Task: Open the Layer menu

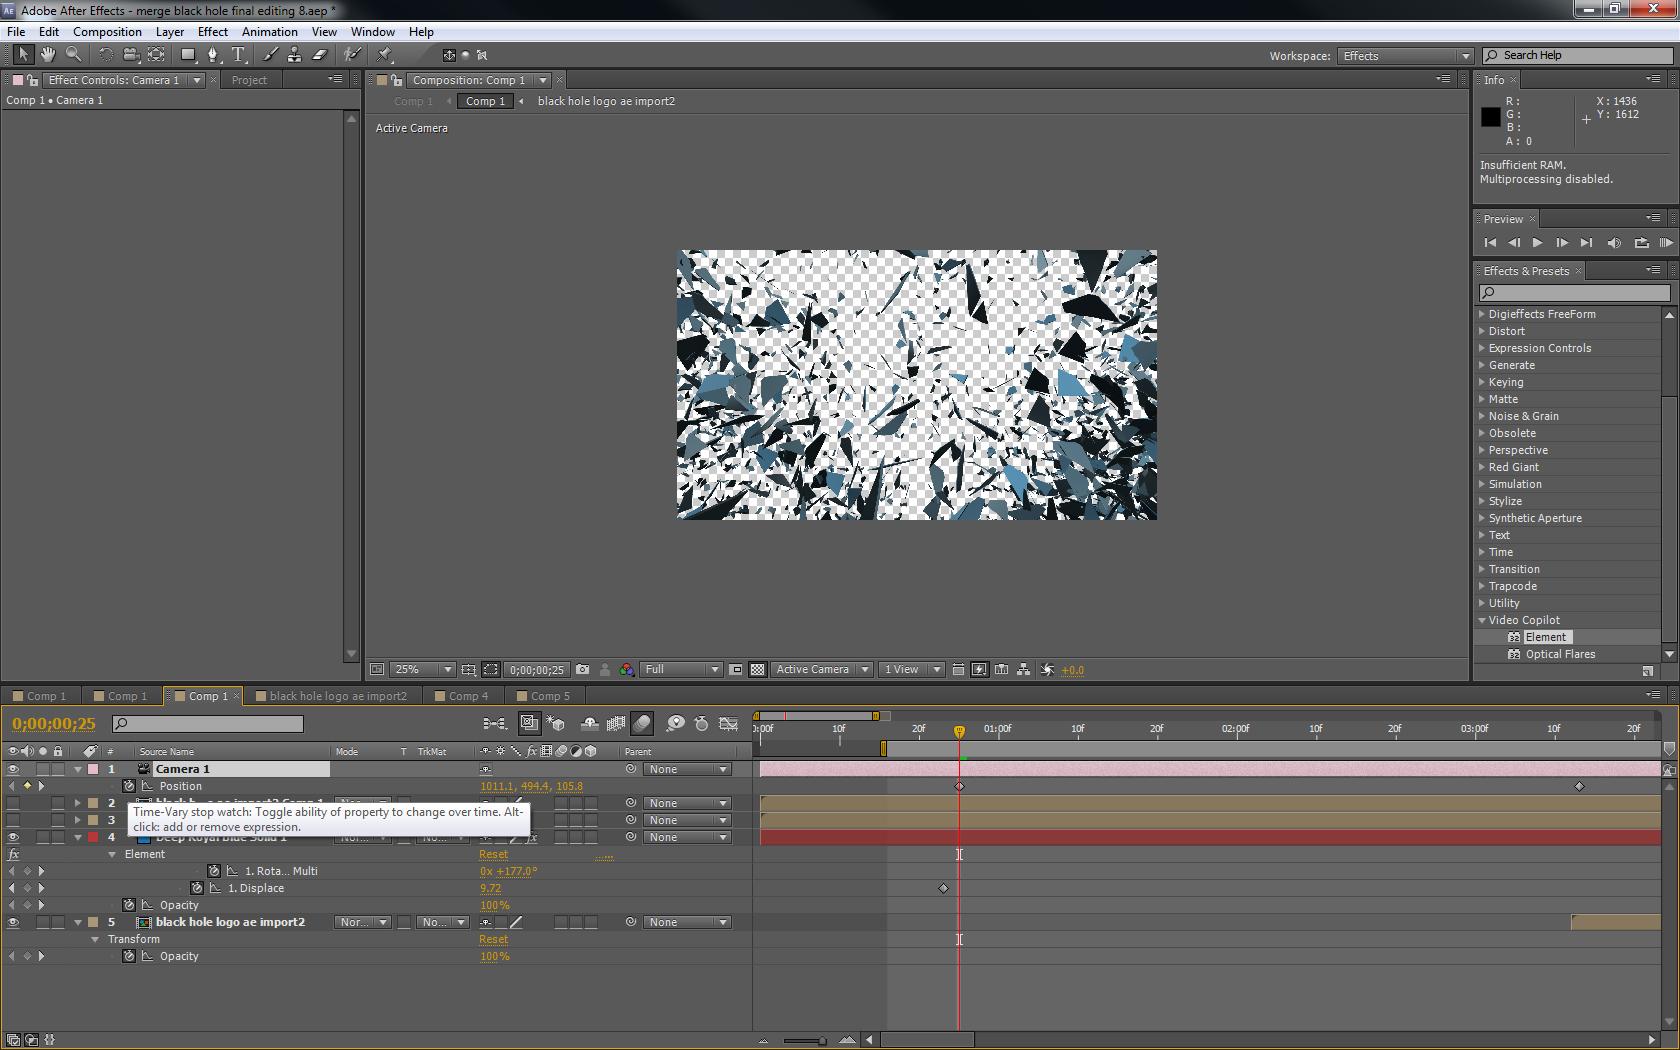Action: coord(170,32)
